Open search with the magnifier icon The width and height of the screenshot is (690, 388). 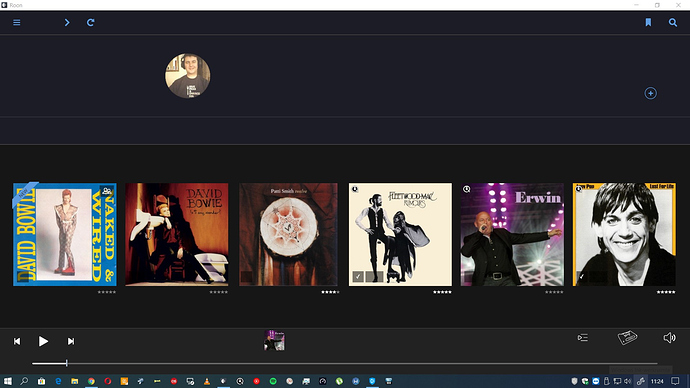[673, 22]
